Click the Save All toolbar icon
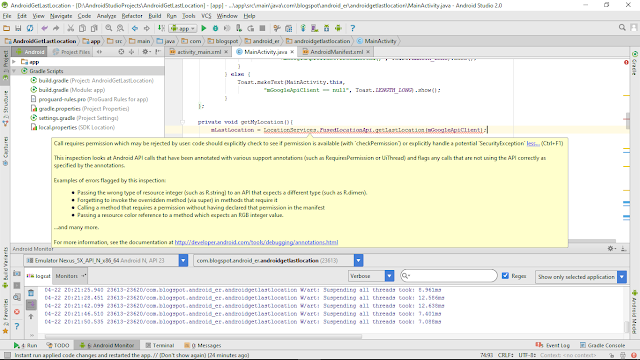Image resolution: width=640 pixels, height=360 pixels. (18, 28)
